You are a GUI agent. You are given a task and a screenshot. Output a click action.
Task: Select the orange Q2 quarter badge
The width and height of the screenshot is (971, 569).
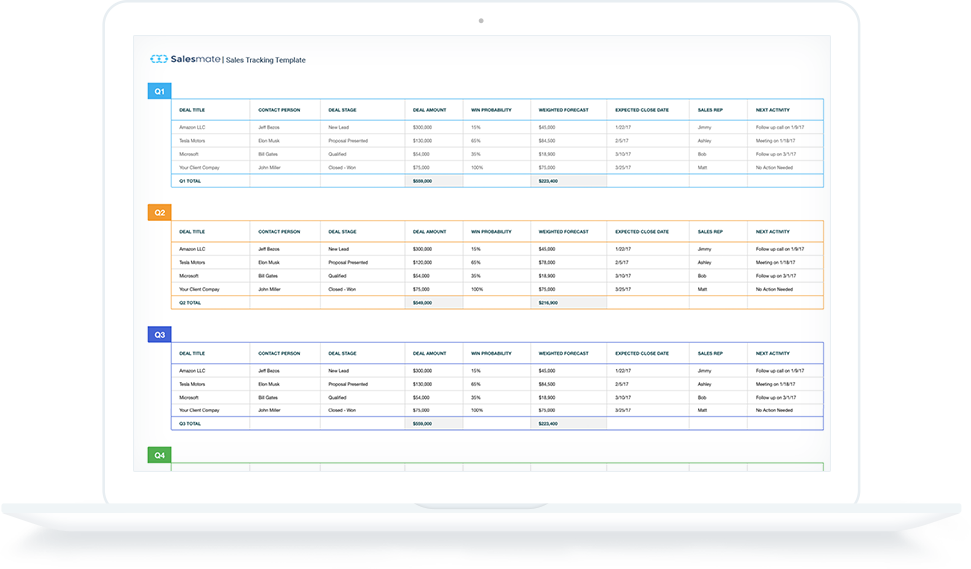coord(159,212)
